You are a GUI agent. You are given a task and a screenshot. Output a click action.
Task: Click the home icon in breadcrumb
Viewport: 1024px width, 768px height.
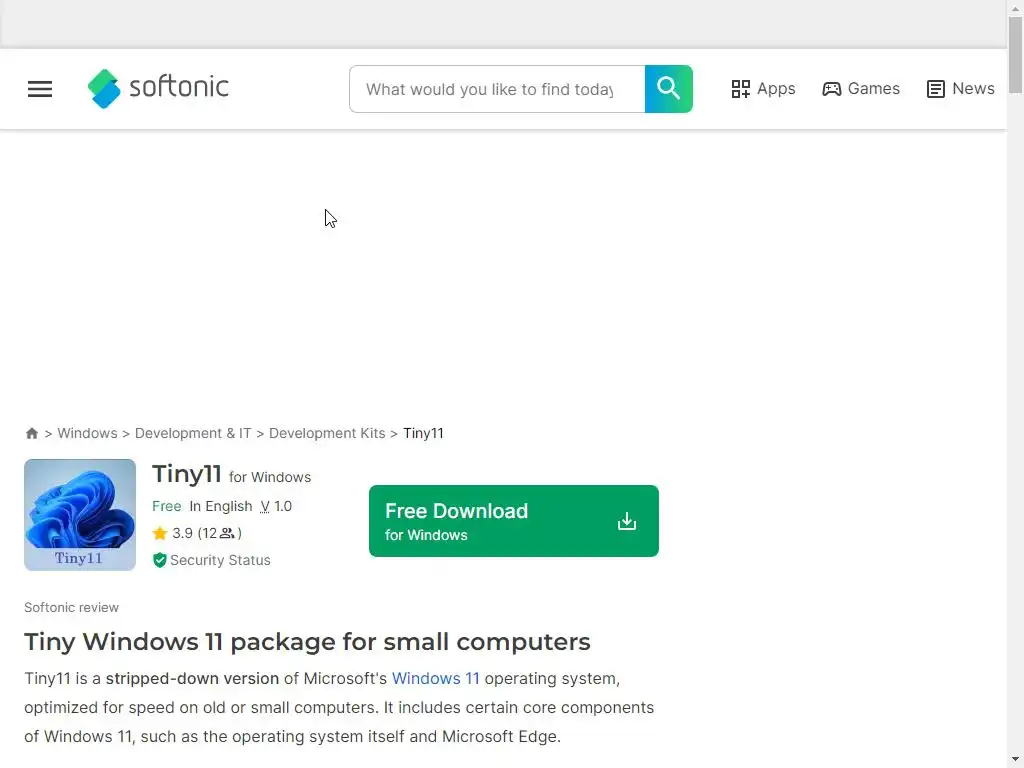pyautogui.click(x=31, y=433)
